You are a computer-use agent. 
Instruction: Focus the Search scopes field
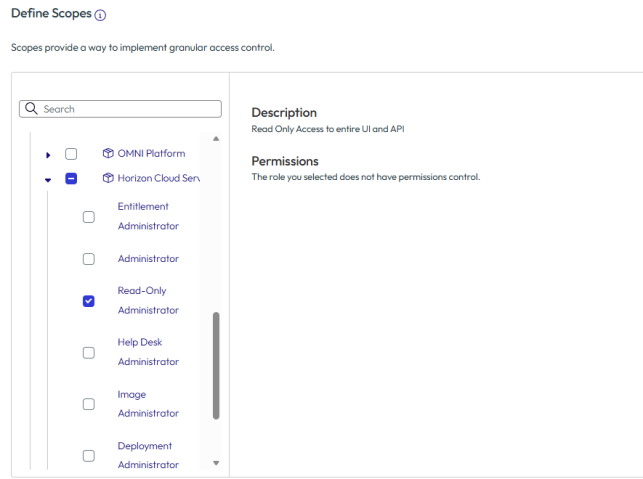click(x=120, y=109)
